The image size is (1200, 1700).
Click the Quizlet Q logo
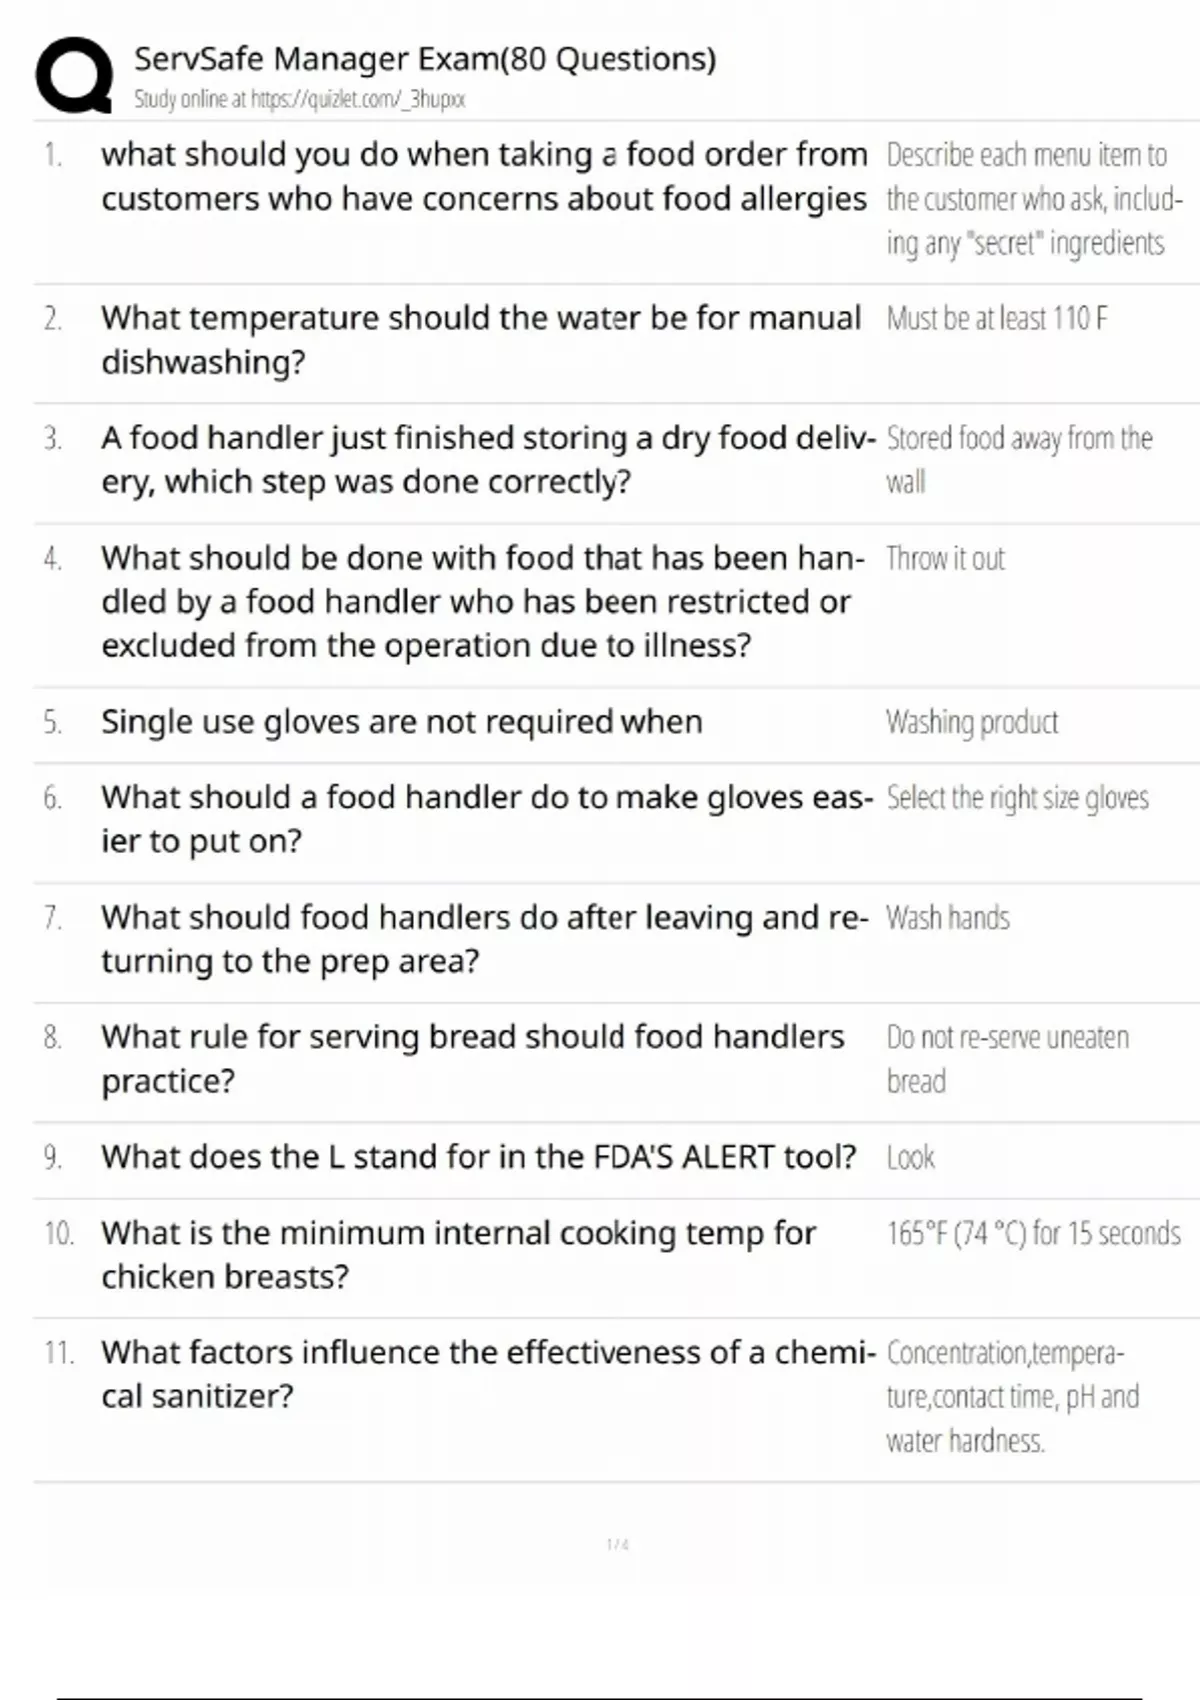click(73, 75)
